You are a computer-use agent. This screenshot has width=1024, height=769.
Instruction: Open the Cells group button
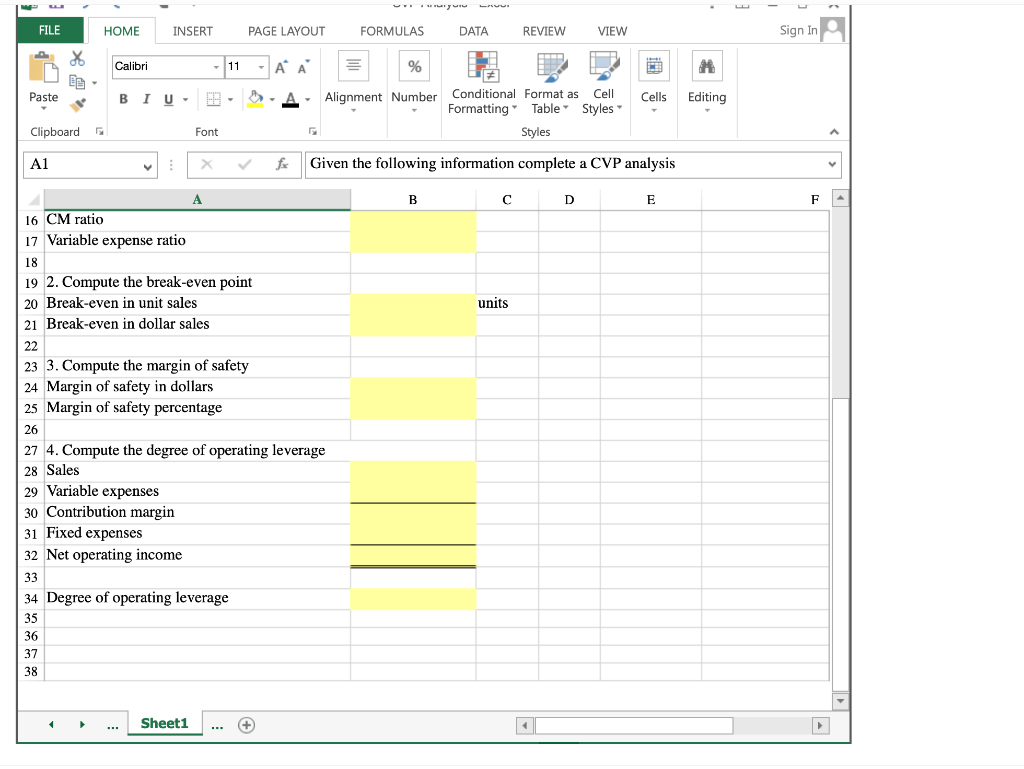[x=654, y=82]
